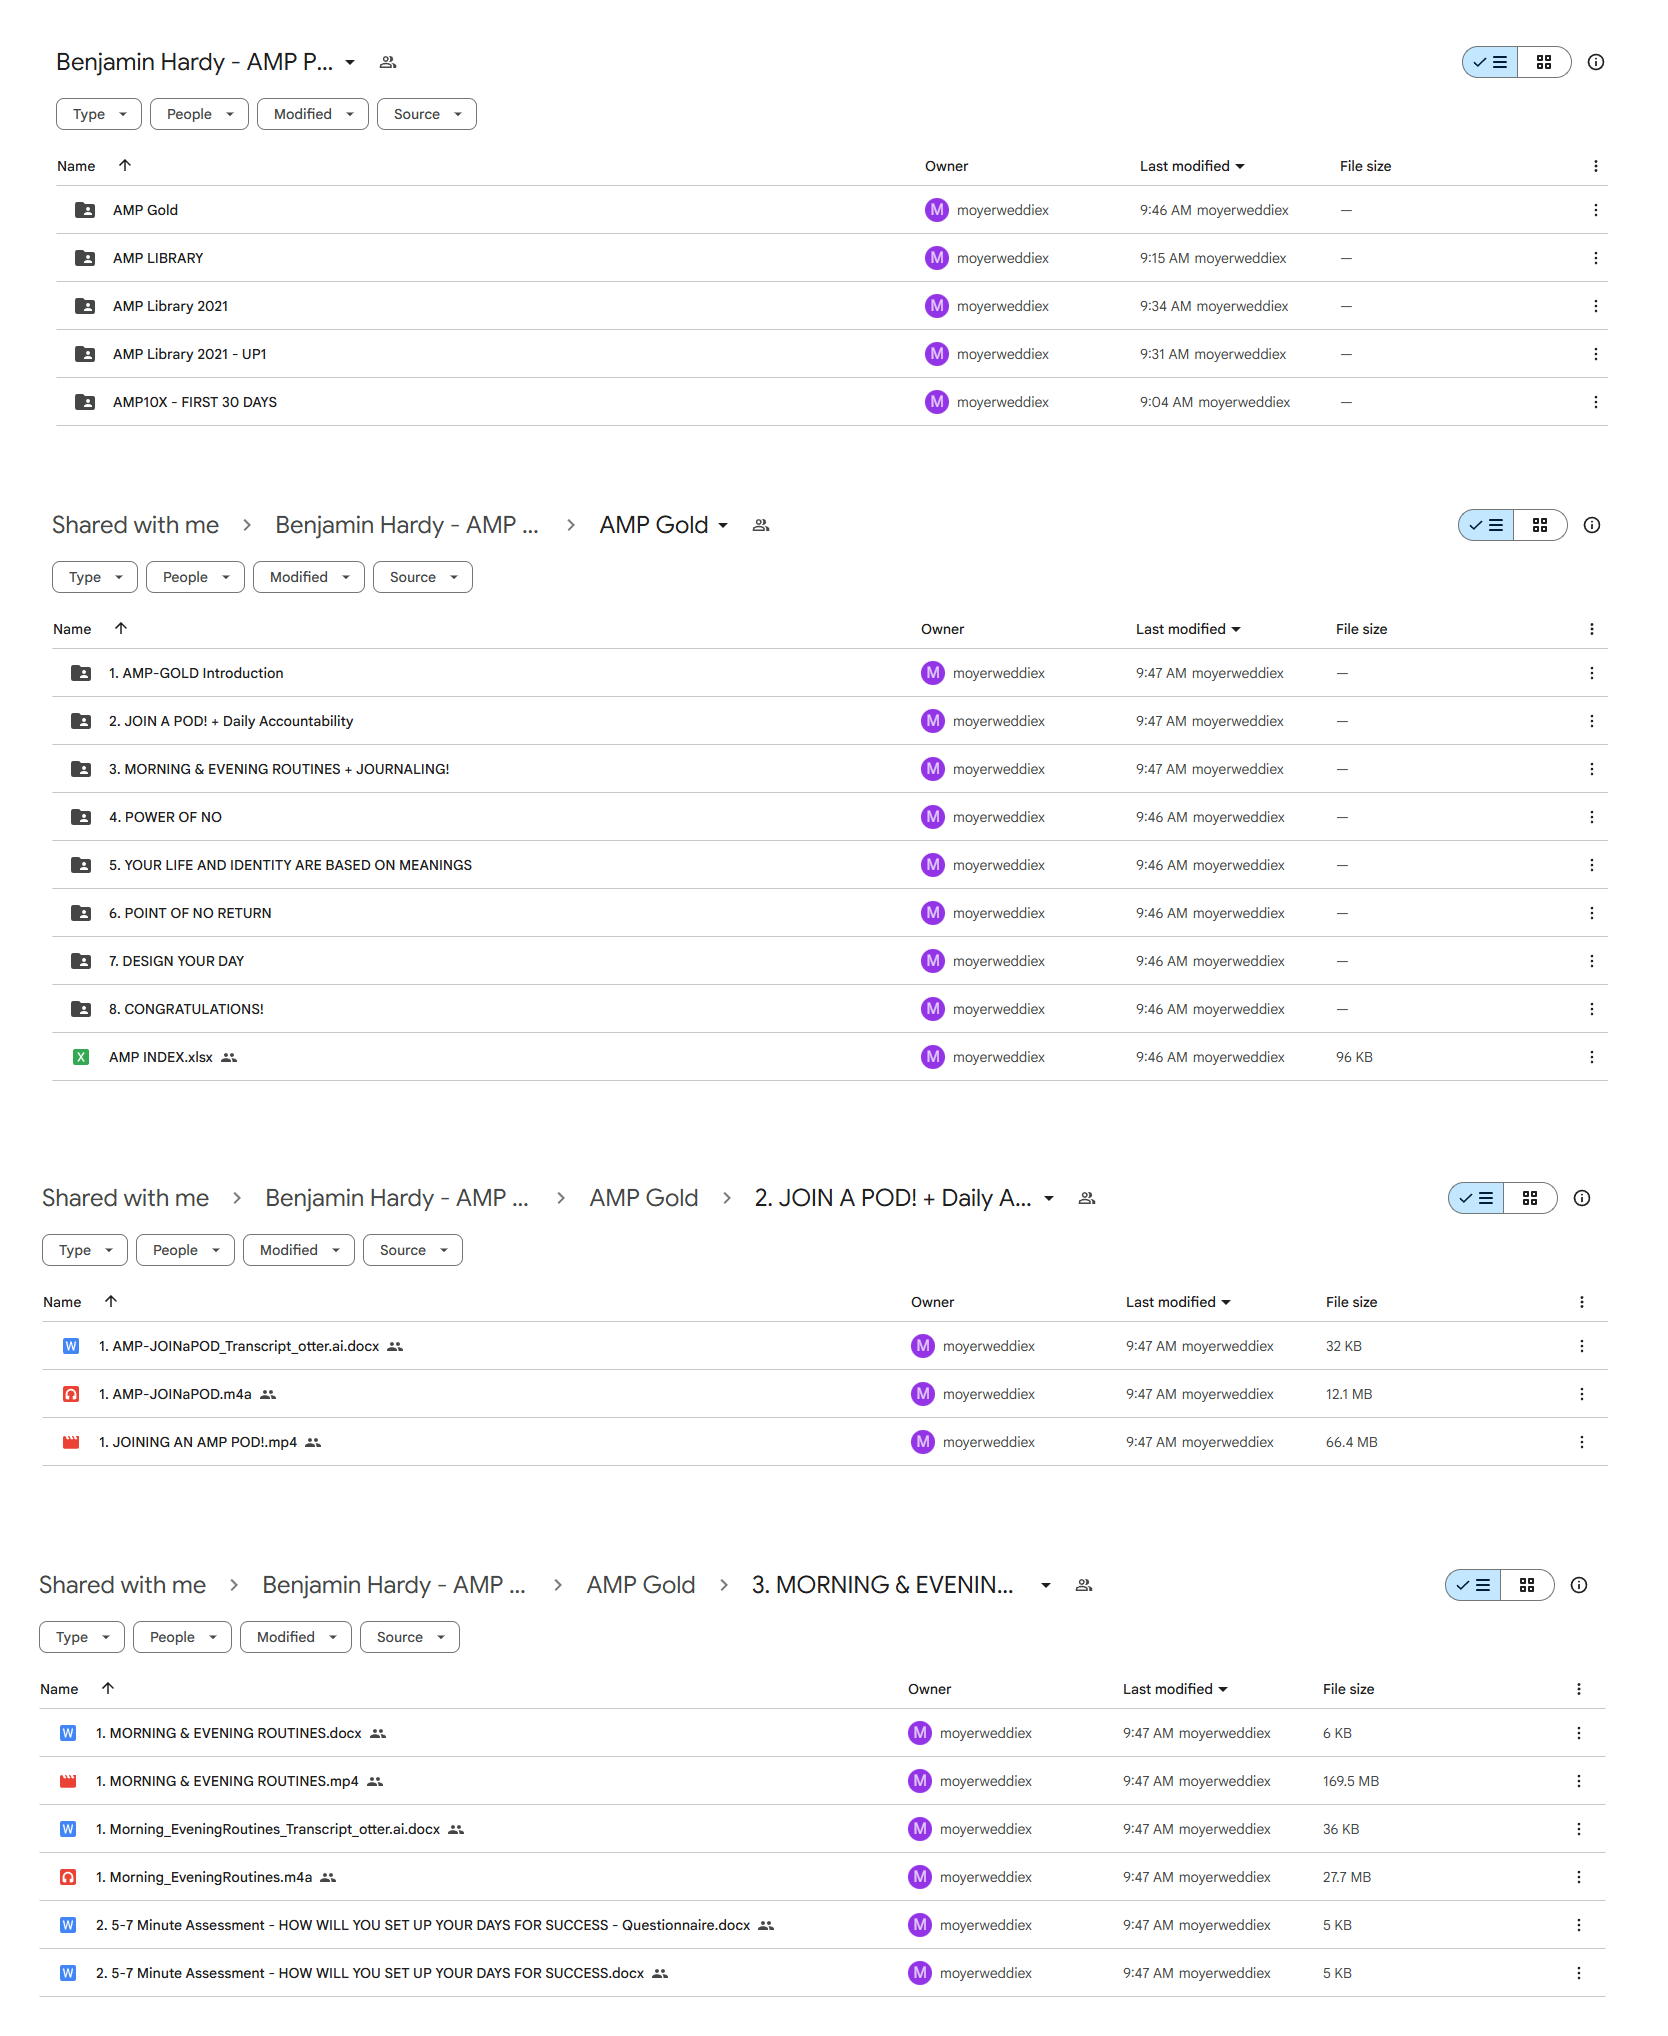Viewport: 1668px width, 2036px height.
Task: Click folder icon of 7. DESIGN YOUR DAY
Action: click(81, 961)
